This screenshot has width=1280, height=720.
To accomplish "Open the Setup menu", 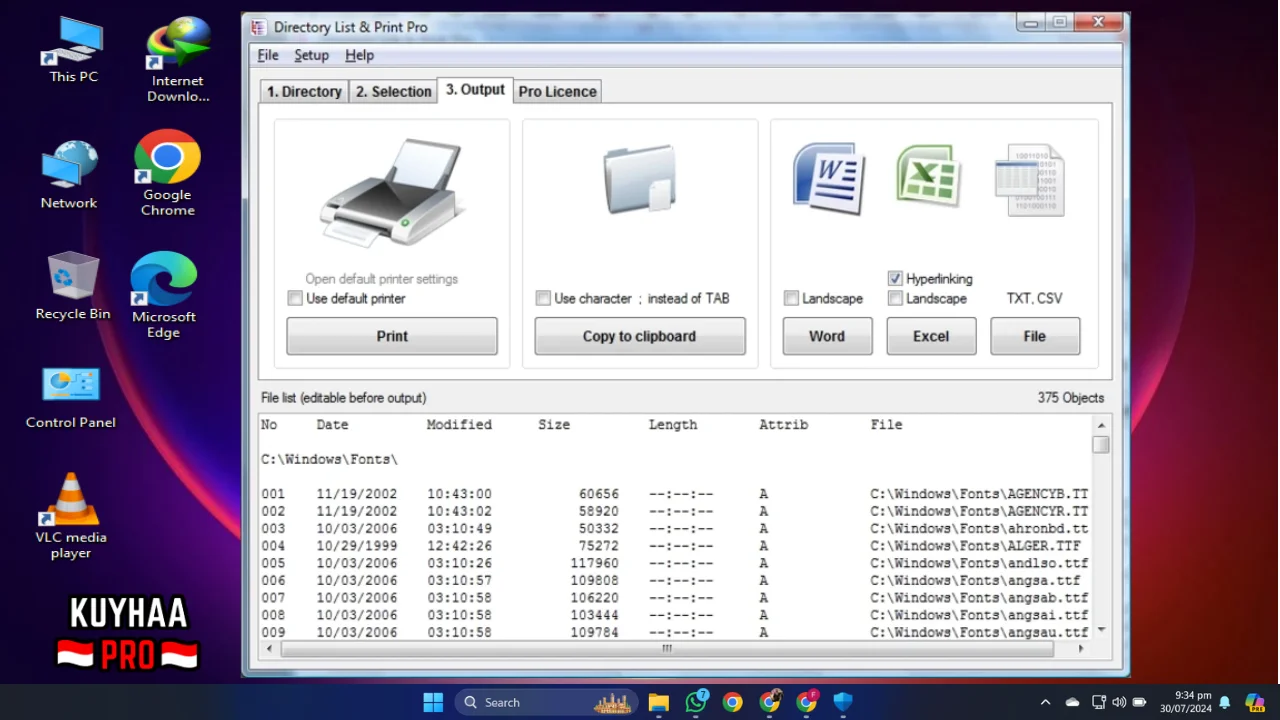I will point(311,55).
